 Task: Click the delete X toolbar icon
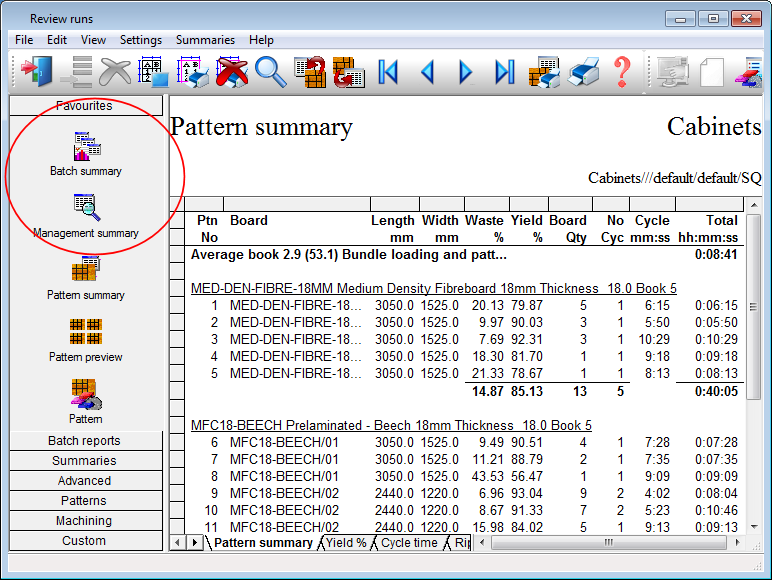(115, 72)
